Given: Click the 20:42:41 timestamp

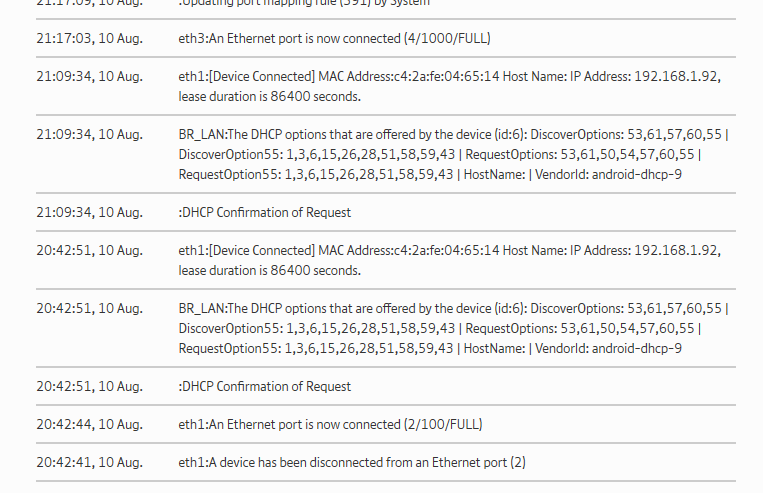Looking at the screenshot, I should (89, 462).
